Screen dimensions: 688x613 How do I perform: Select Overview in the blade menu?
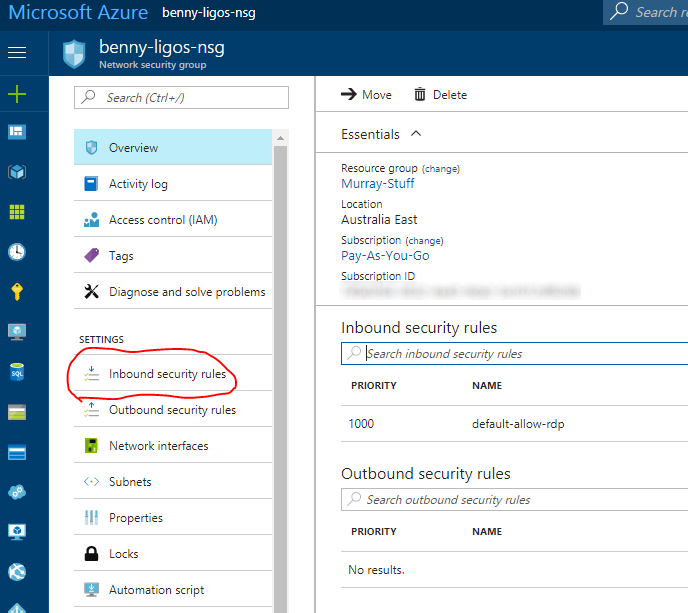[x=173, y=147]
